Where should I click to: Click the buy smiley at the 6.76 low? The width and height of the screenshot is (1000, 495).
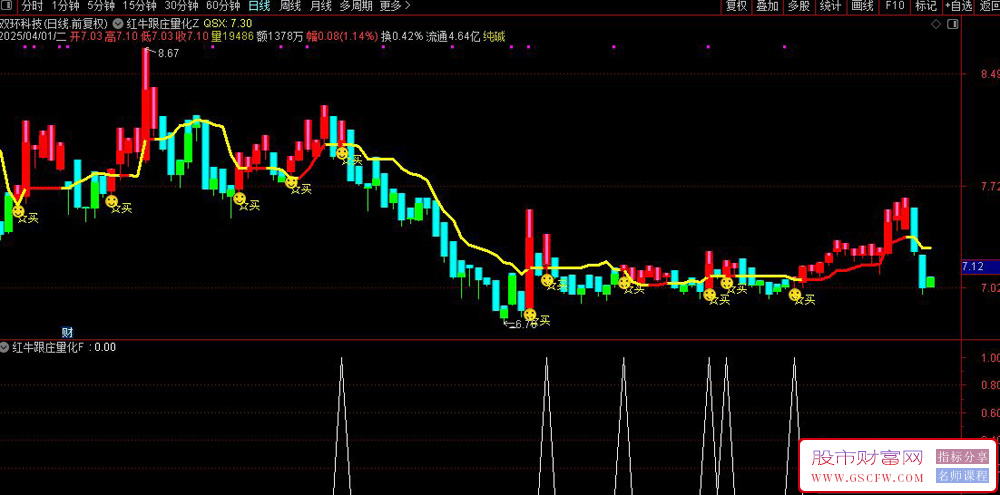(x=530, y=315)
